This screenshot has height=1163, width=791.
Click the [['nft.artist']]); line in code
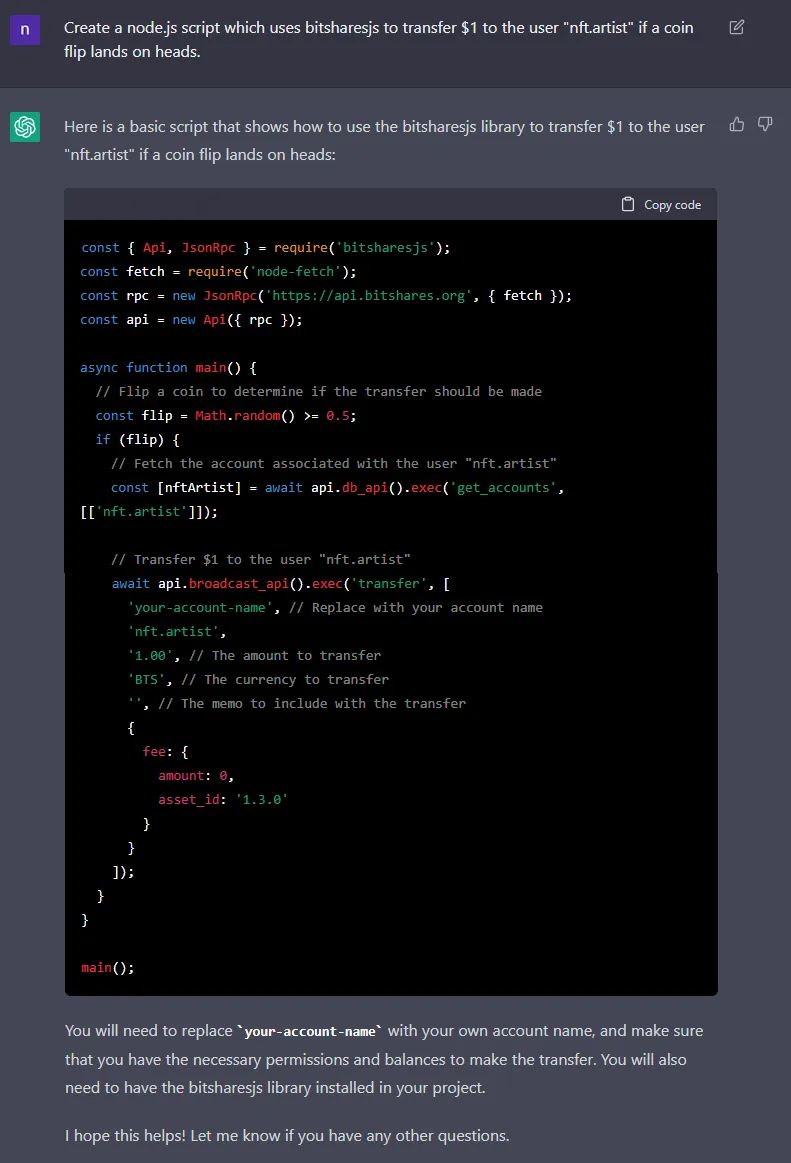148,512
